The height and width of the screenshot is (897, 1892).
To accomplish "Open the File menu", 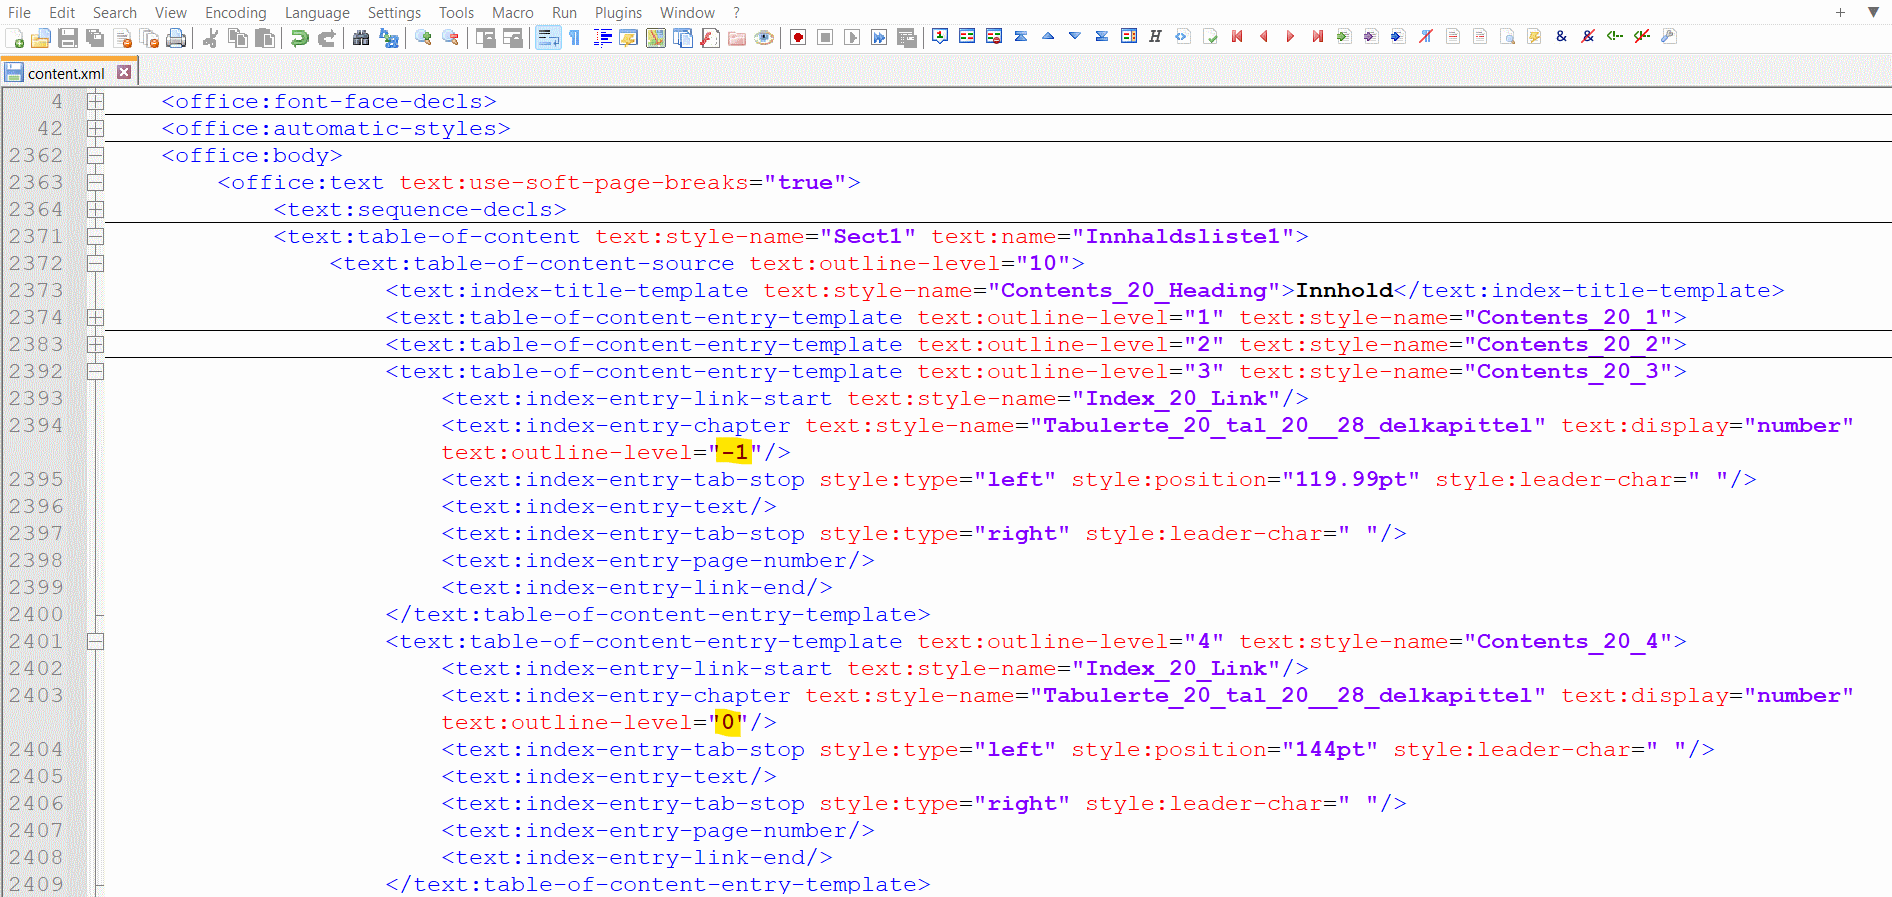I will pos(19,12).
